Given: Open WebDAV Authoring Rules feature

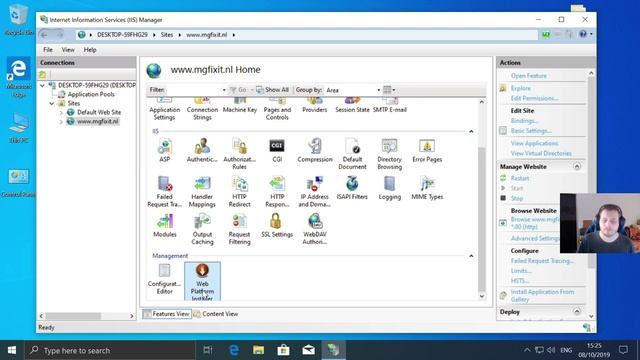Looking at the screenshot, I should pyautogui.click(x=315, y=229).
